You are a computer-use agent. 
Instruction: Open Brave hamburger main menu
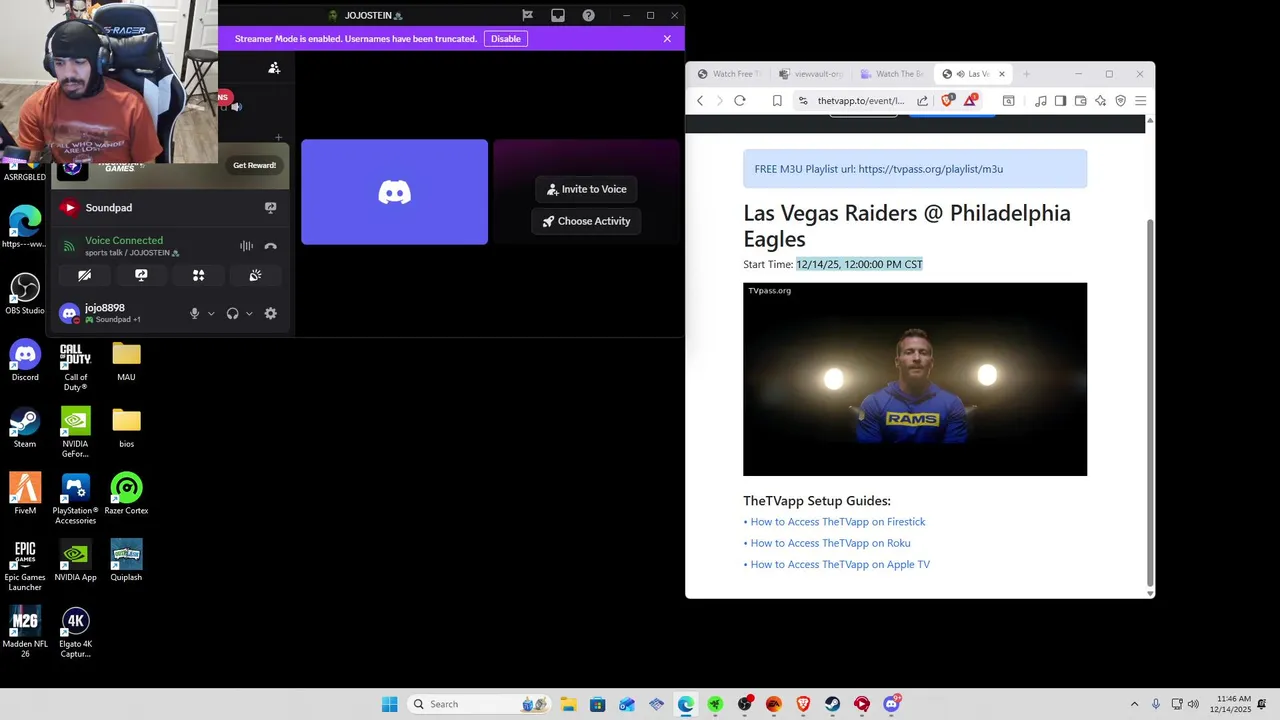pos(1140,101)
